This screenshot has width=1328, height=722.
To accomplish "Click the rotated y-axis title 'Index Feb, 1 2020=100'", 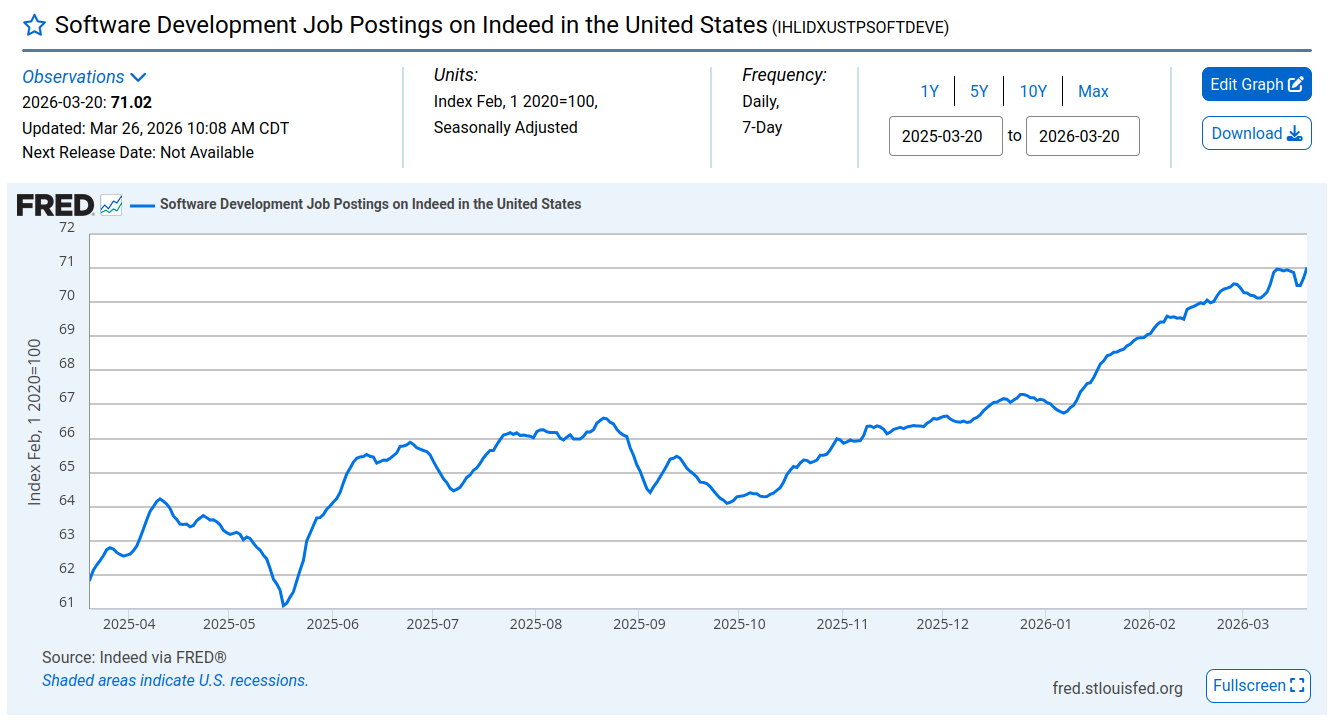I will (x=35, y=421).
